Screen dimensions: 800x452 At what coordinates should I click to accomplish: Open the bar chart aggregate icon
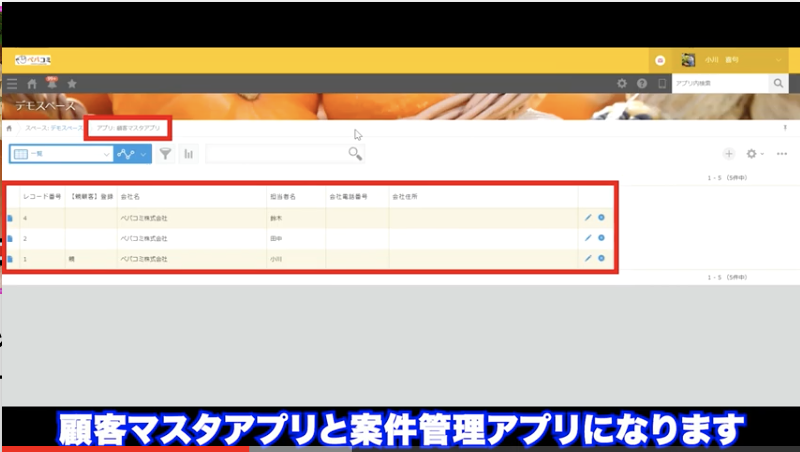pos(188,154)
